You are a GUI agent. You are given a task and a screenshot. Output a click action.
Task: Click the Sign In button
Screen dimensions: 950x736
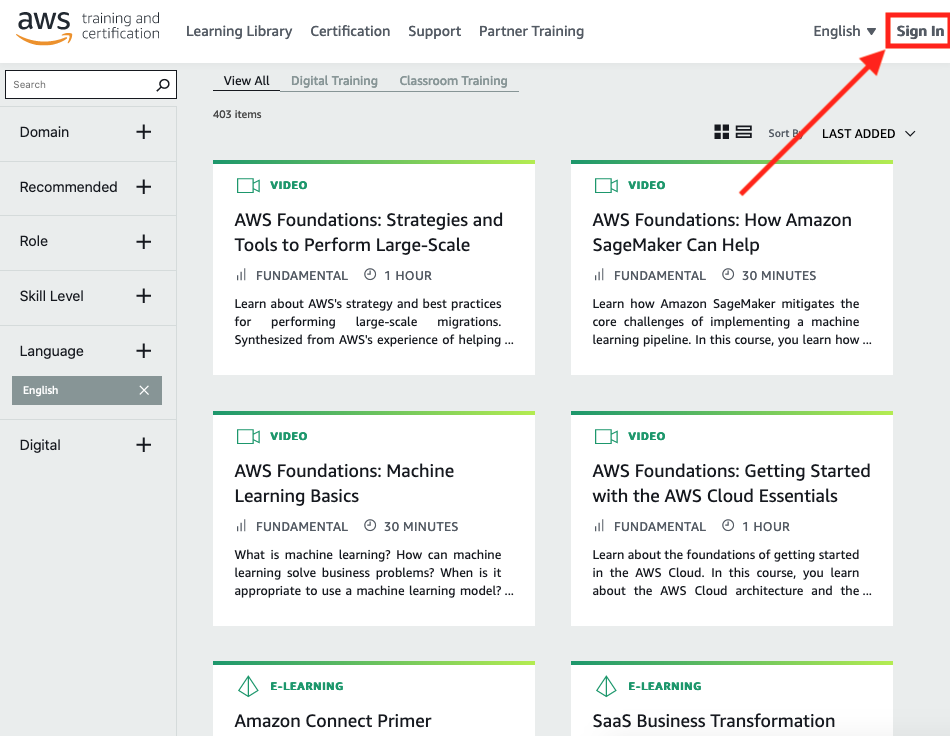[x=918, y=31]
